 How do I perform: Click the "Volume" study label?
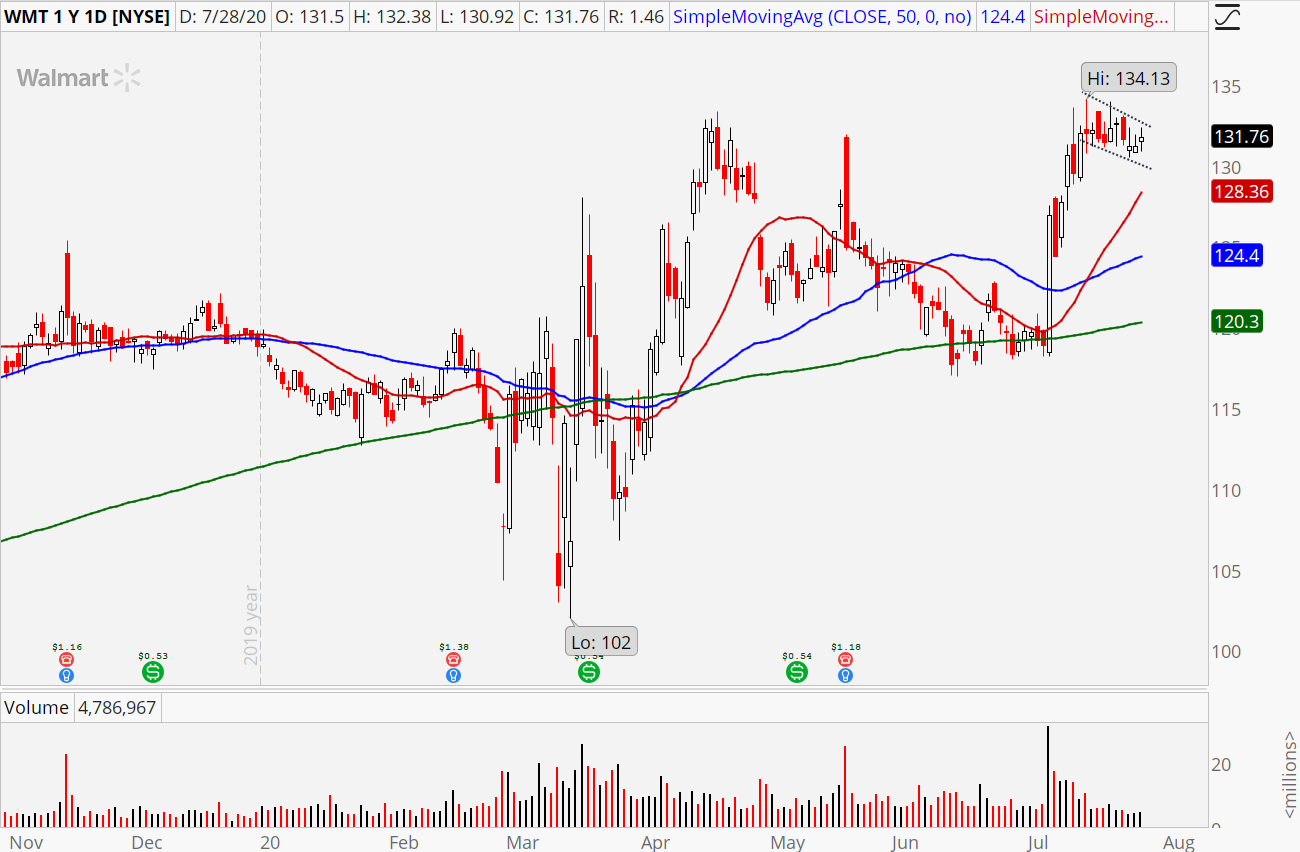pos(37,708)
